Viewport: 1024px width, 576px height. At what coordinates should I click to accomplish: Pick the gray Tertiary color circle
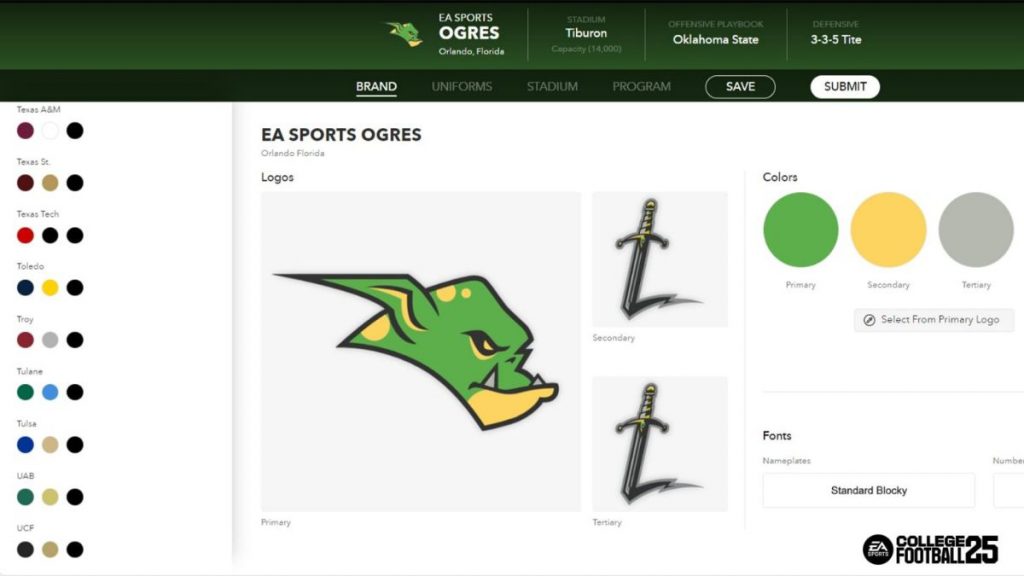coord(976,230)
